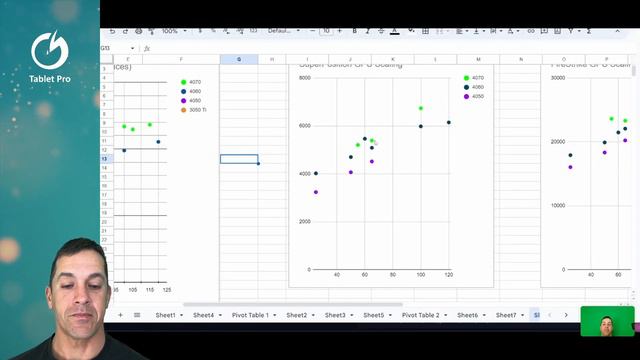Click 3050 Ti legend entry in left chart
This screenshot has width=640, height=360.
click(193, 110)
